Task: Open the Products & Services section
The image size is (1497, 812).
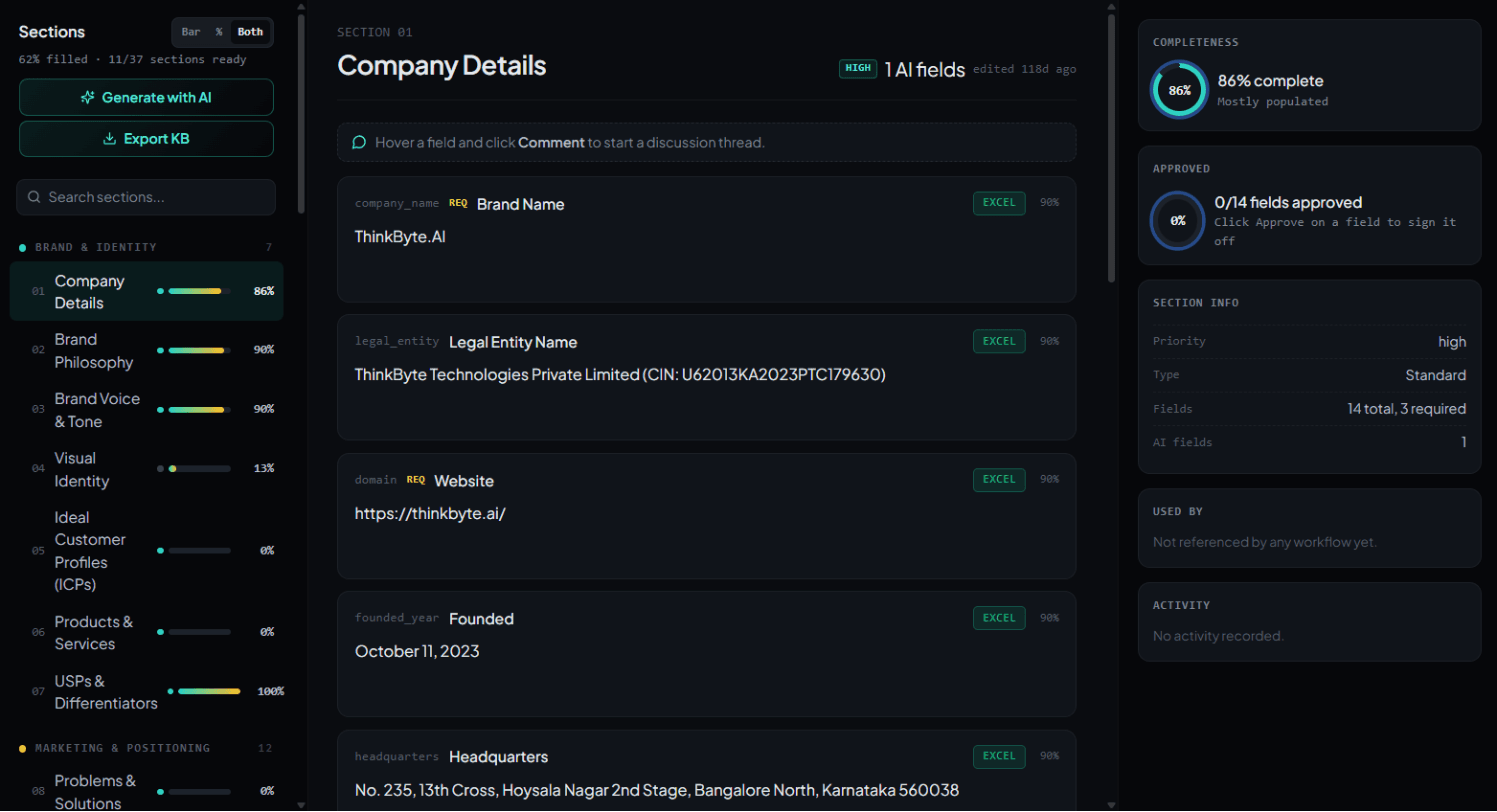Action: click(146, 633)
